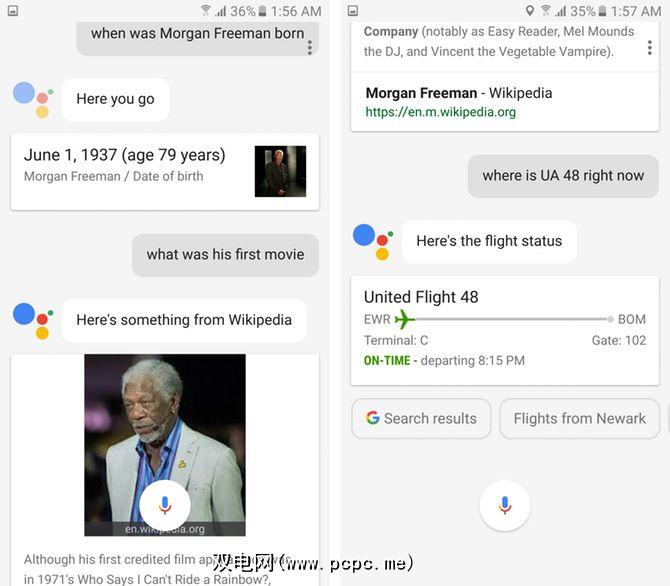Tap the 'Here's the flight status' reply bubble
This screenshot has width=670, height=586.
489,241
